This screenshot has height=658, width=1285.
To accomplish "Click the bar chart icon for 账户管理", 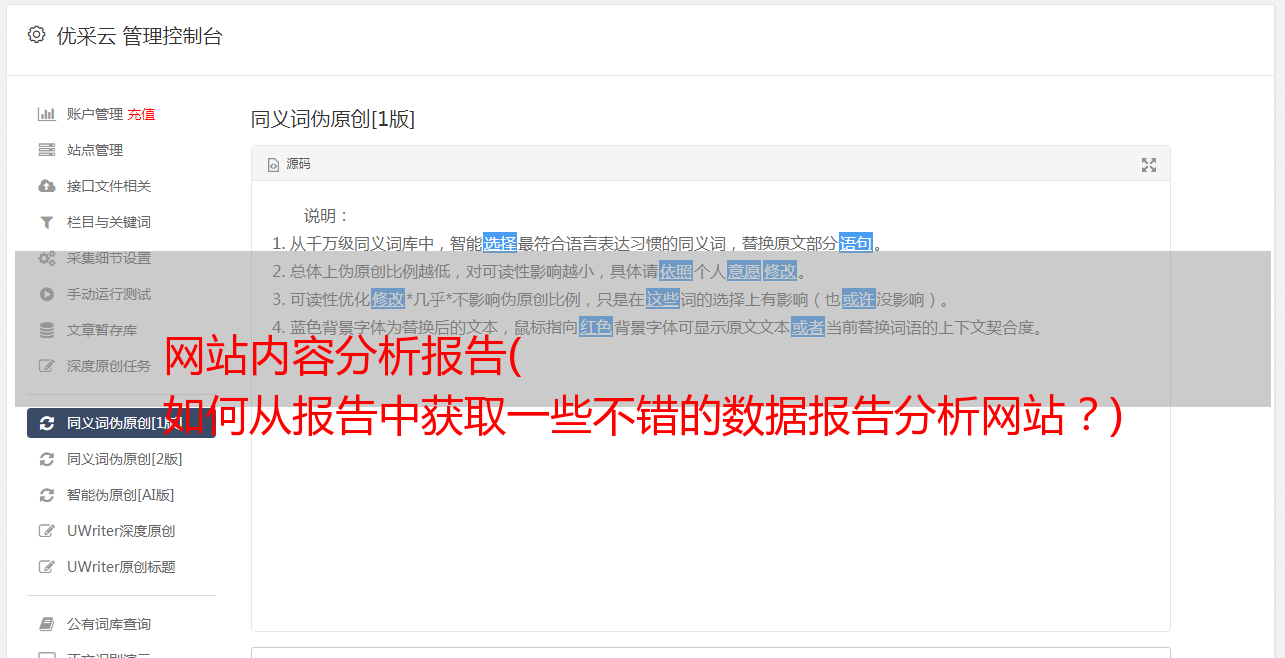I will coord(46,114).
